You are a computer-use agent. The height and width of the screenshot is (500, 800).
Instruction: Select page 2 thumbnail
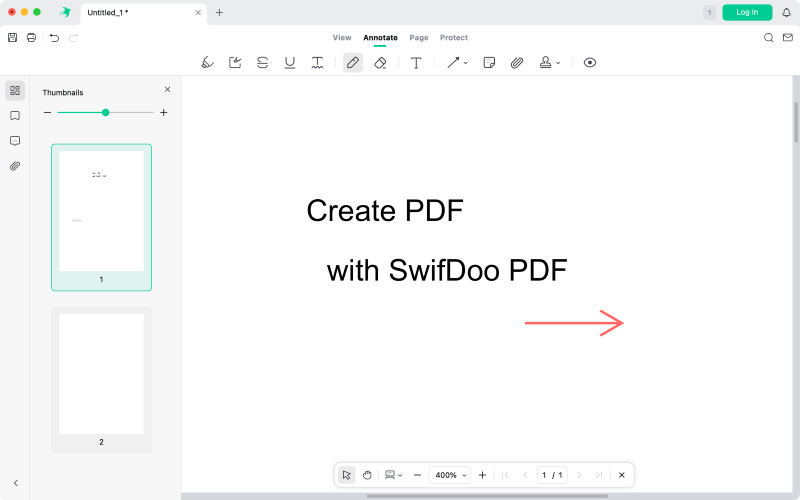point(102,380)
